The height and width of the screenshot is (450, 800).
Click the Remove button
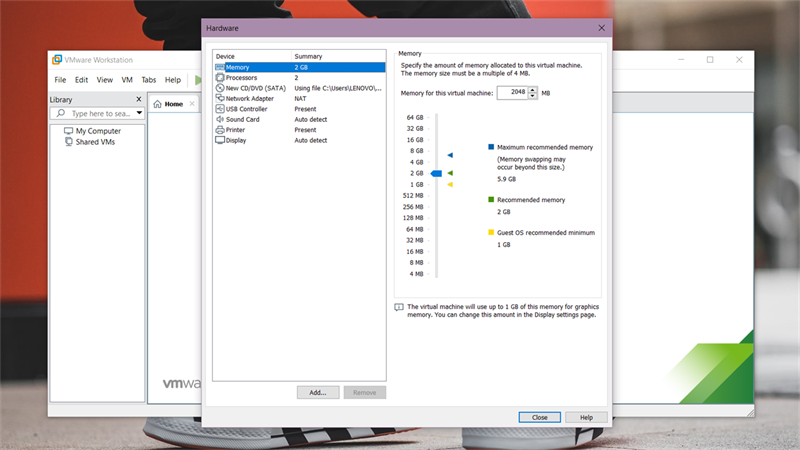(364, 392)
